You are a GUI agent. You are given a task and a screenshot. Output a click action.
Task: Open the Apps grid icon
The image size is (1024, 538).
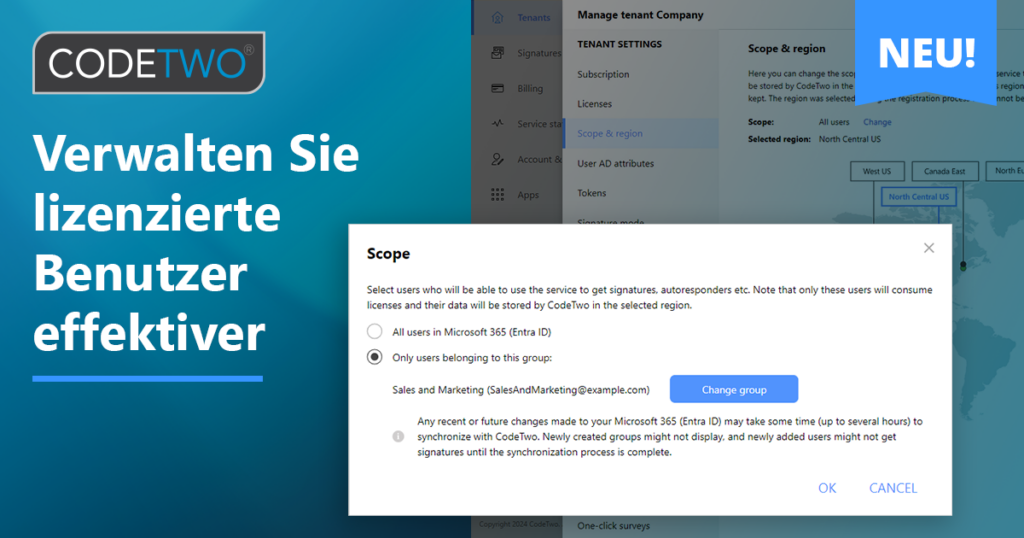(498, 195)
